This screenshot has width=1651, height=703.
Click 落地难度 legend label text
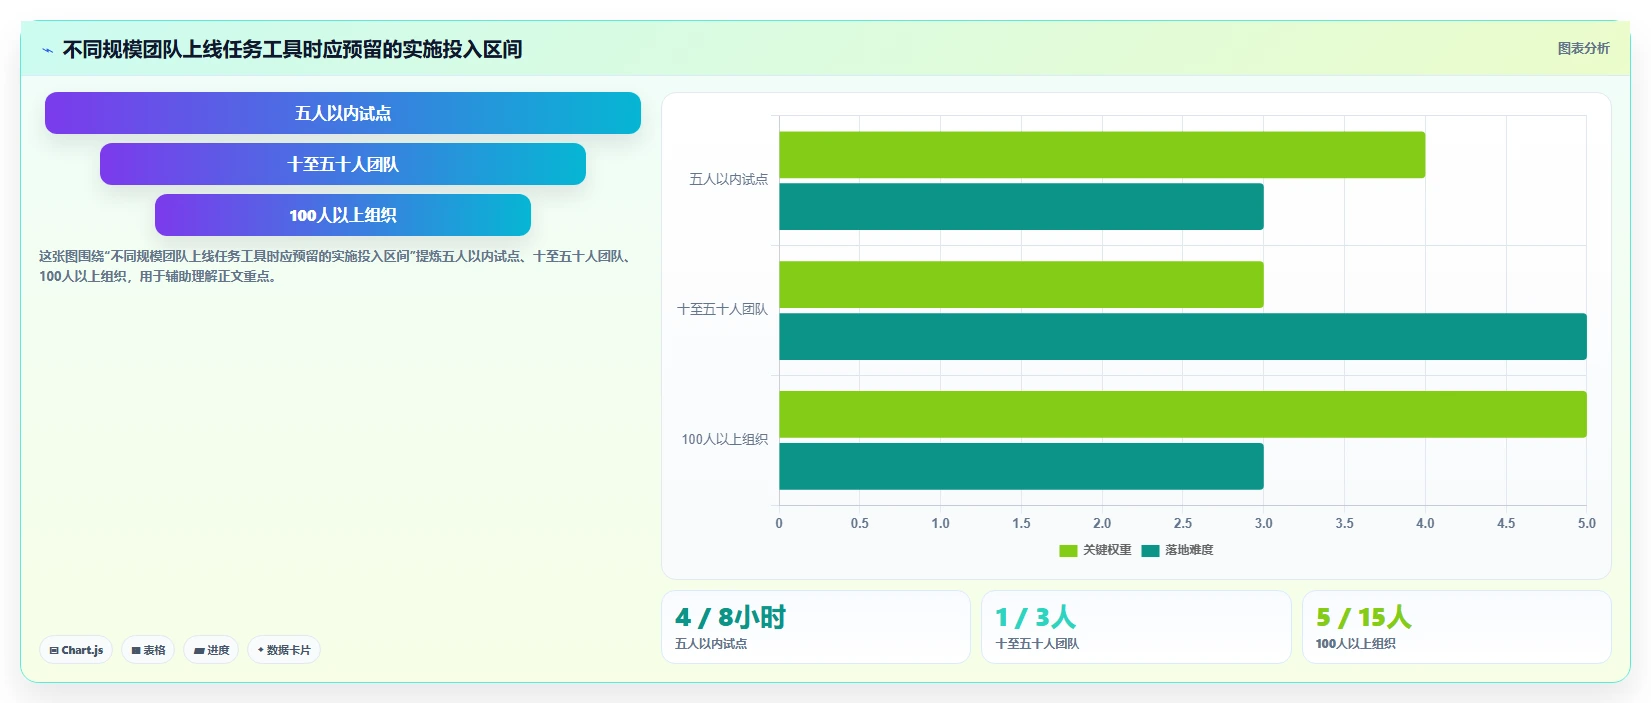click(1189, 550)
